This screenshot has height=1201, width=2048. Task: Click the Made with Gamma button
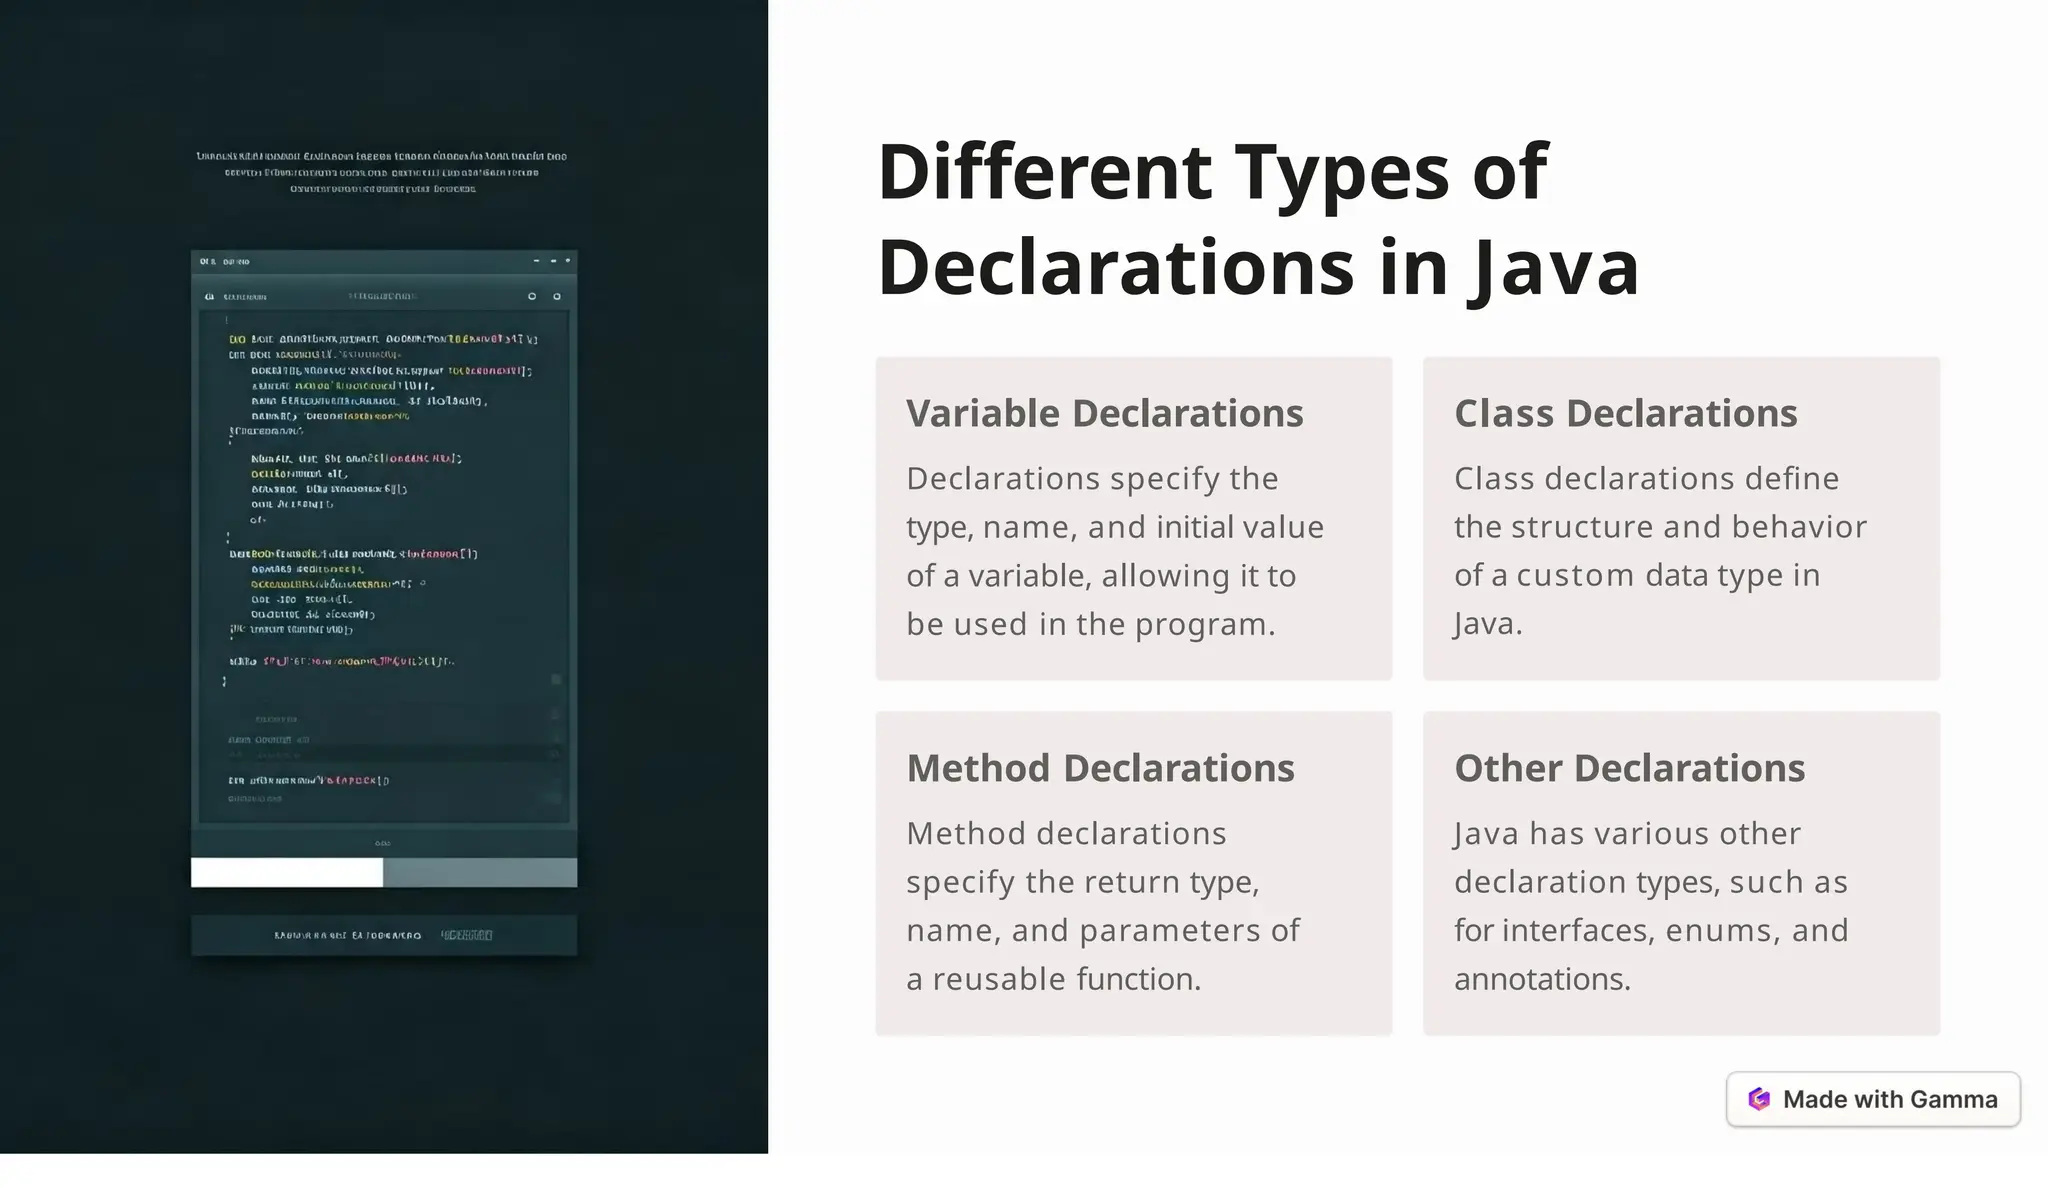point(1873,1099)
